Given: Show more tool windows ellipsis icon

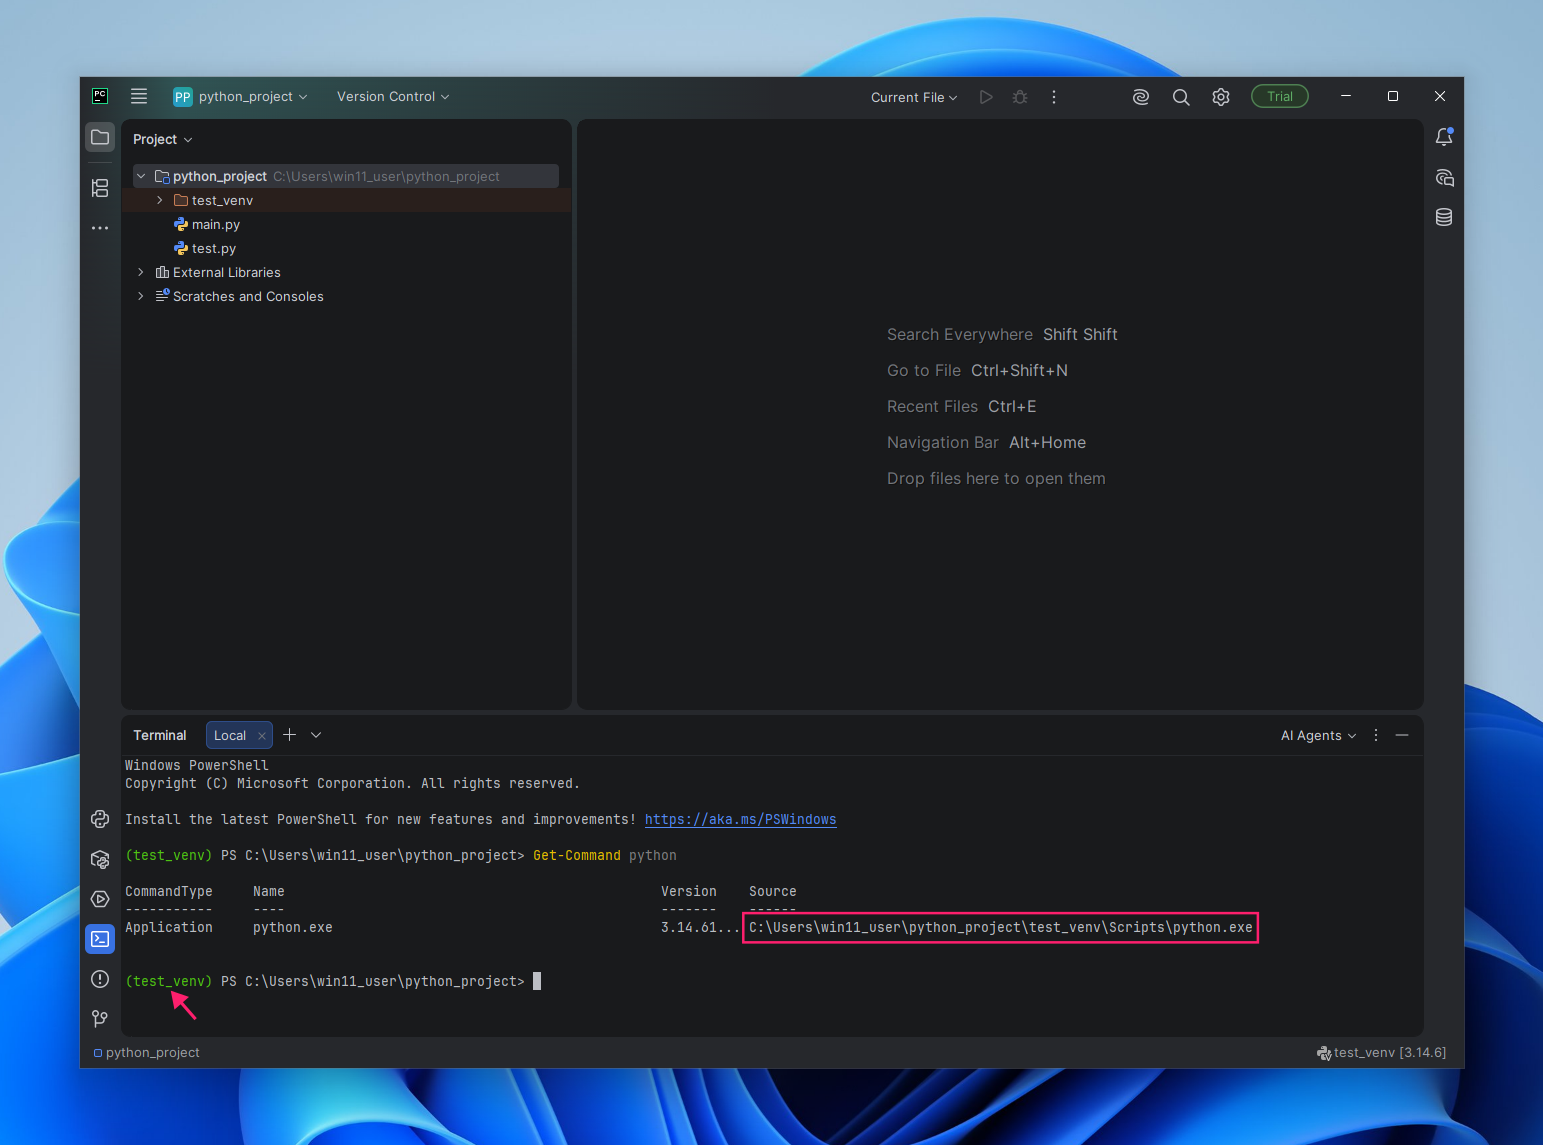Looking at the screenshot, I should point(100,228).
